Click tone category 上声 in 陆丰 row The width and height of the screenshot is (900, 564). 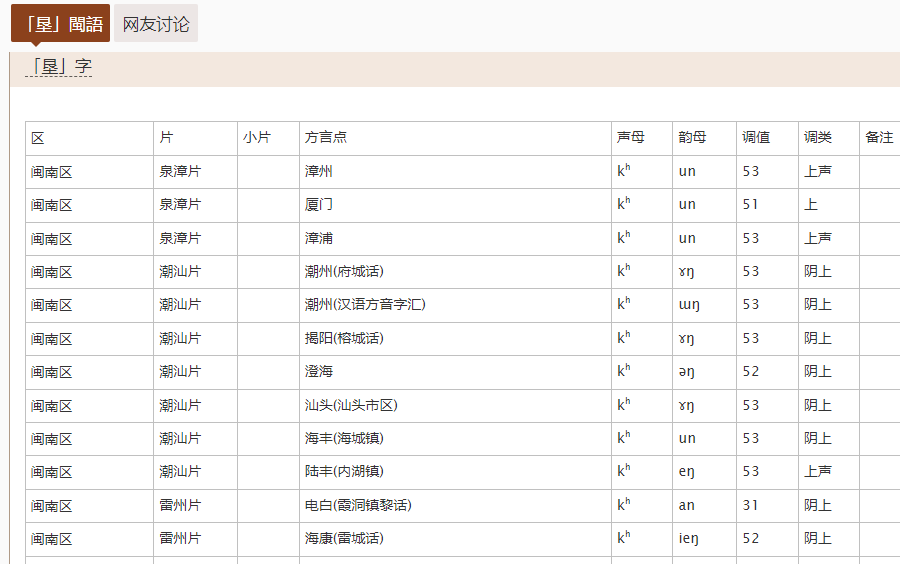tap(818, 472)
